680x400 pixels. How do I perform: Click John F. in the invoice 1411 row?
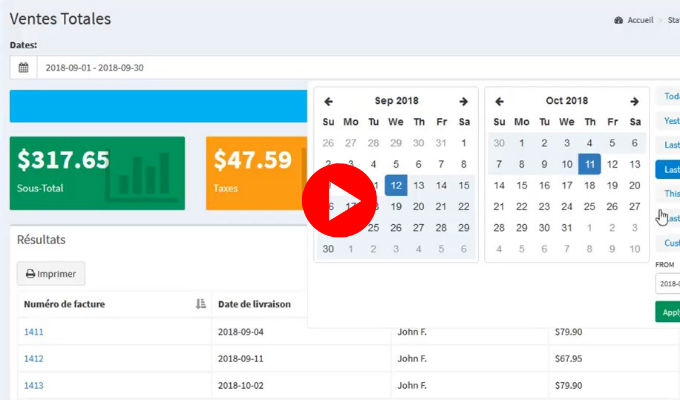pos(412,332)
